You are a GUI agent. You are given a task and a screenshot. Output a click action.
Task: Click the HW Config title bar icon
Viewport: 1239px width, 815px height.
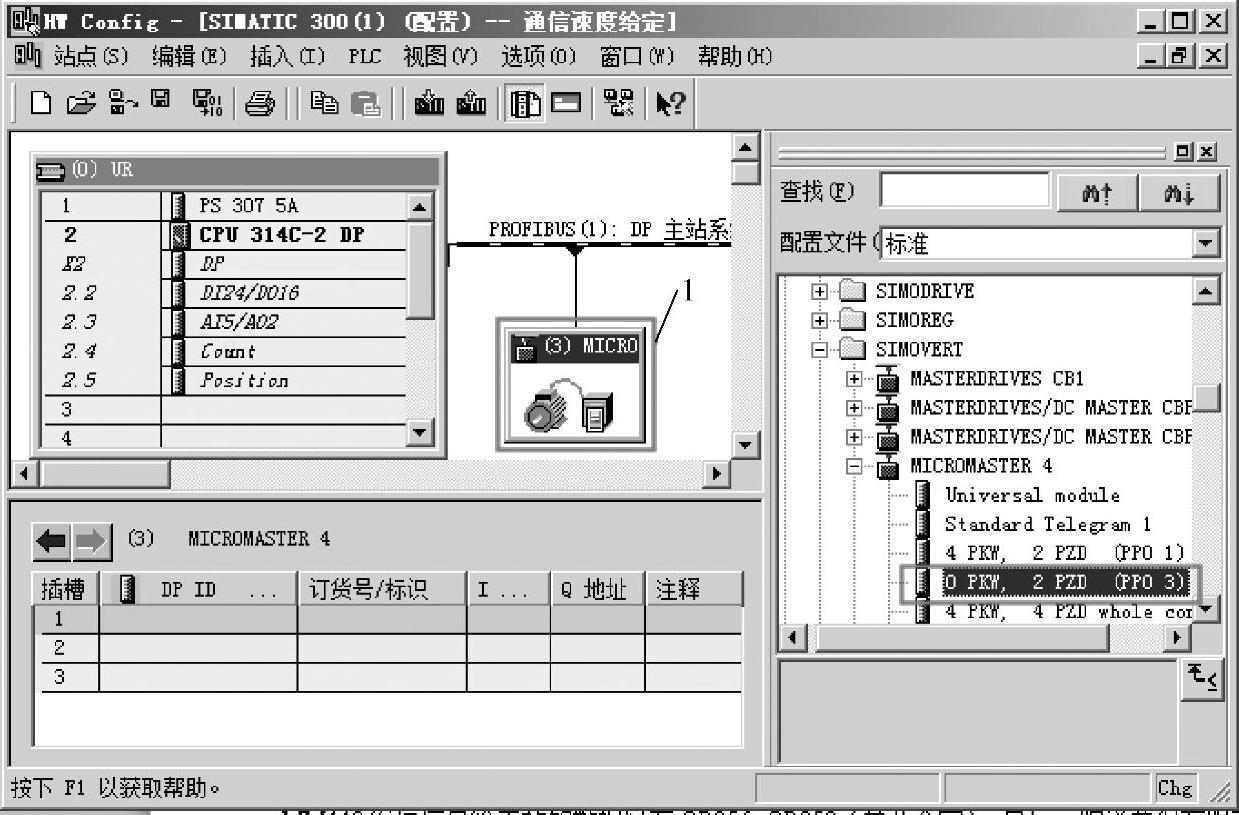[x=25, y=21]
